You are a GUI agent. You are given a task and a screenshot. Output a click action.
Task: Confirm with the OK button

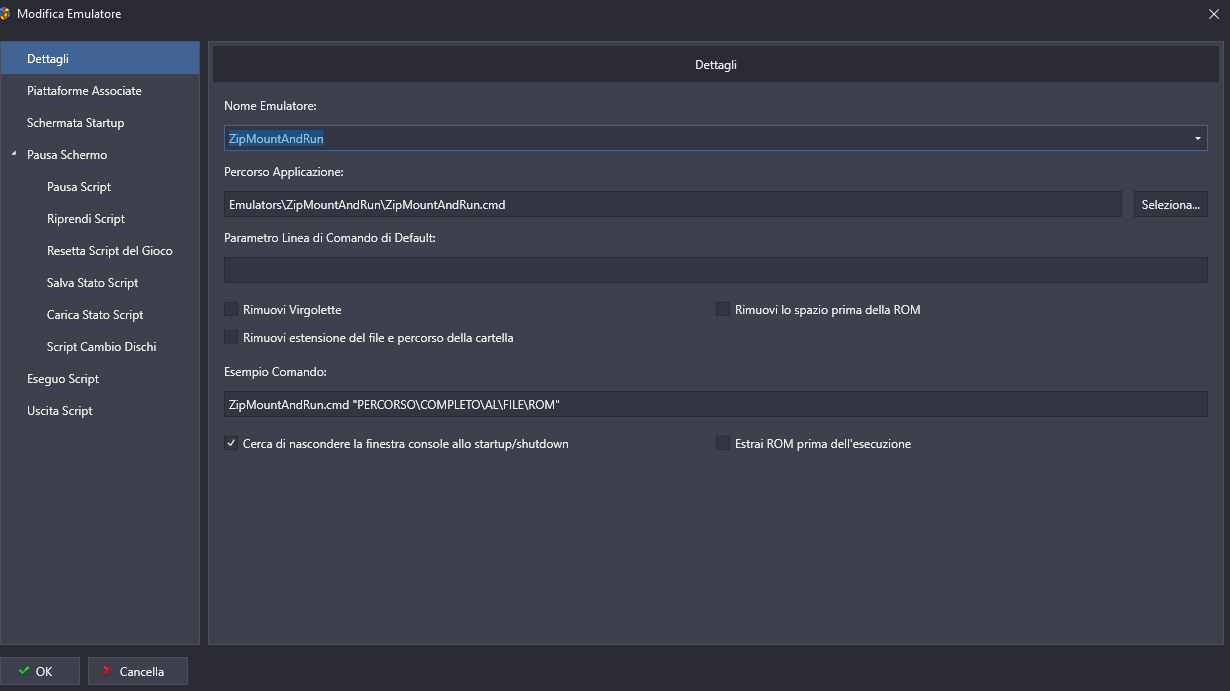(x=40, y=671)
